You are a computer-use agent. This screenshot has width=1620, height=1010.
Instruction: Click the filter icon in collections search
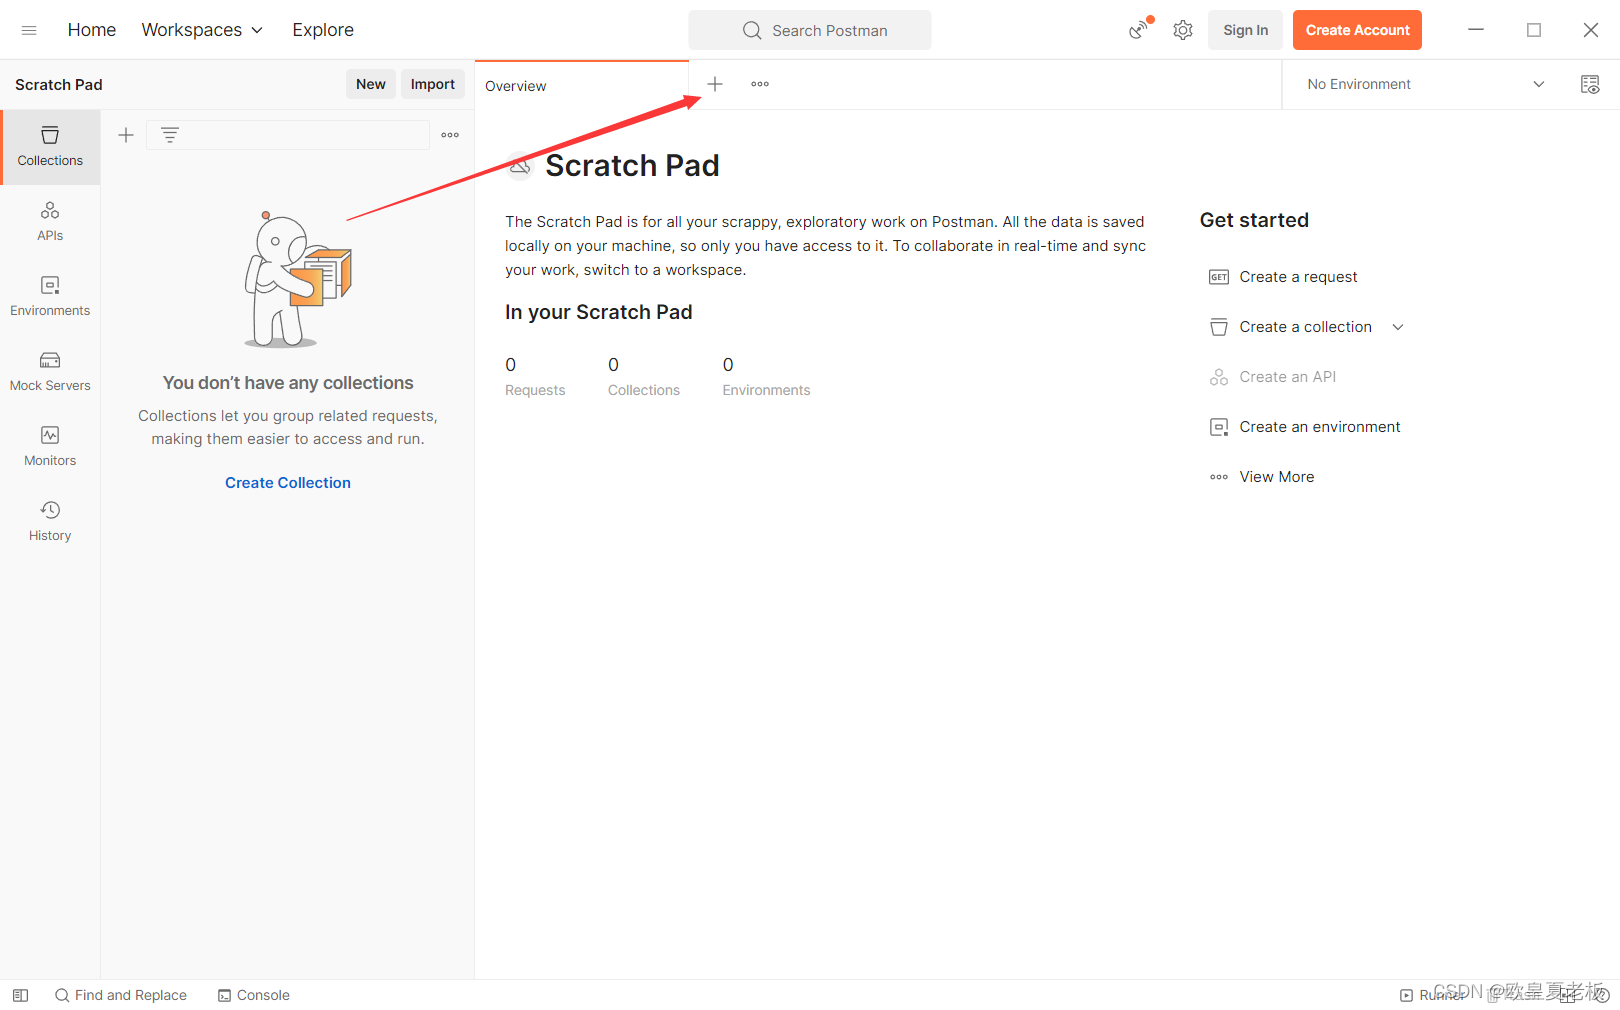click(170, 135)
